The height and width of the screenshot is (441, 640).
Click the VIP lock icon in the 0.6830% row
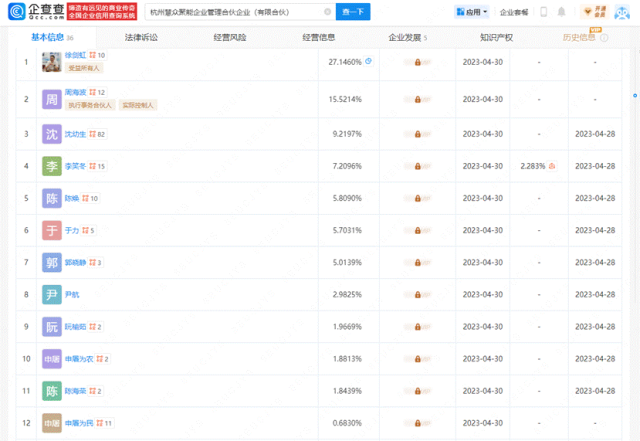[x=418, y=423]
